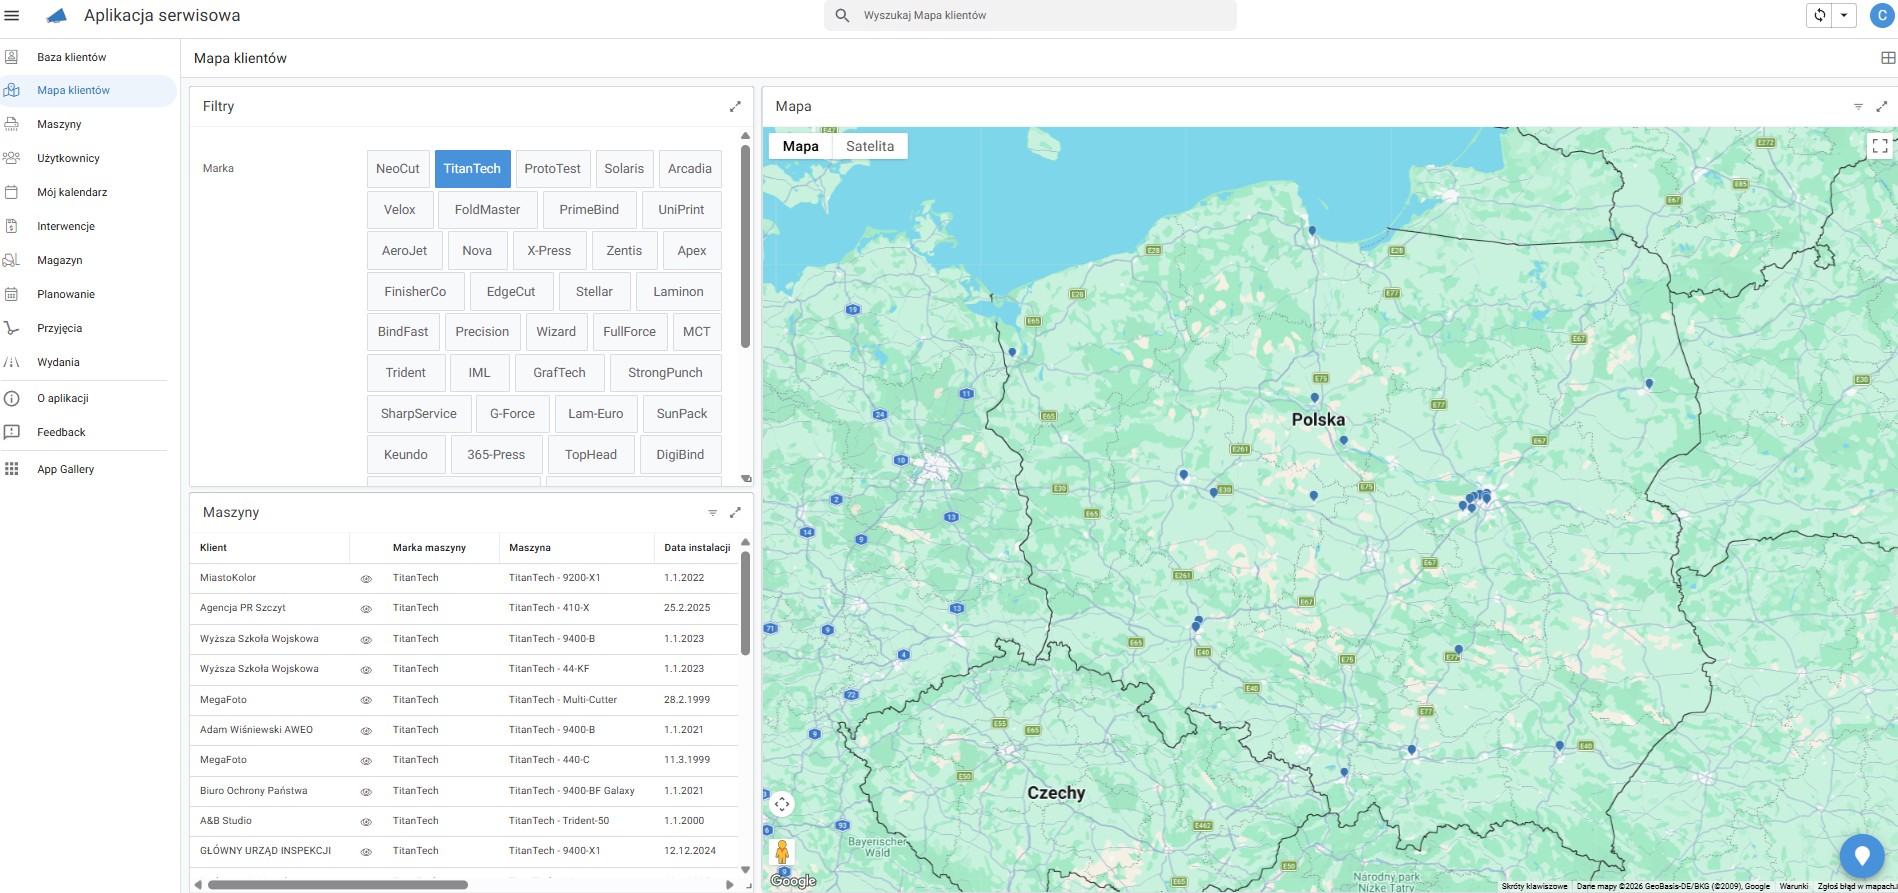Sort by Data instalacji column header
Viewport: 1898px width, 893px height.
(x=697, y=548)
